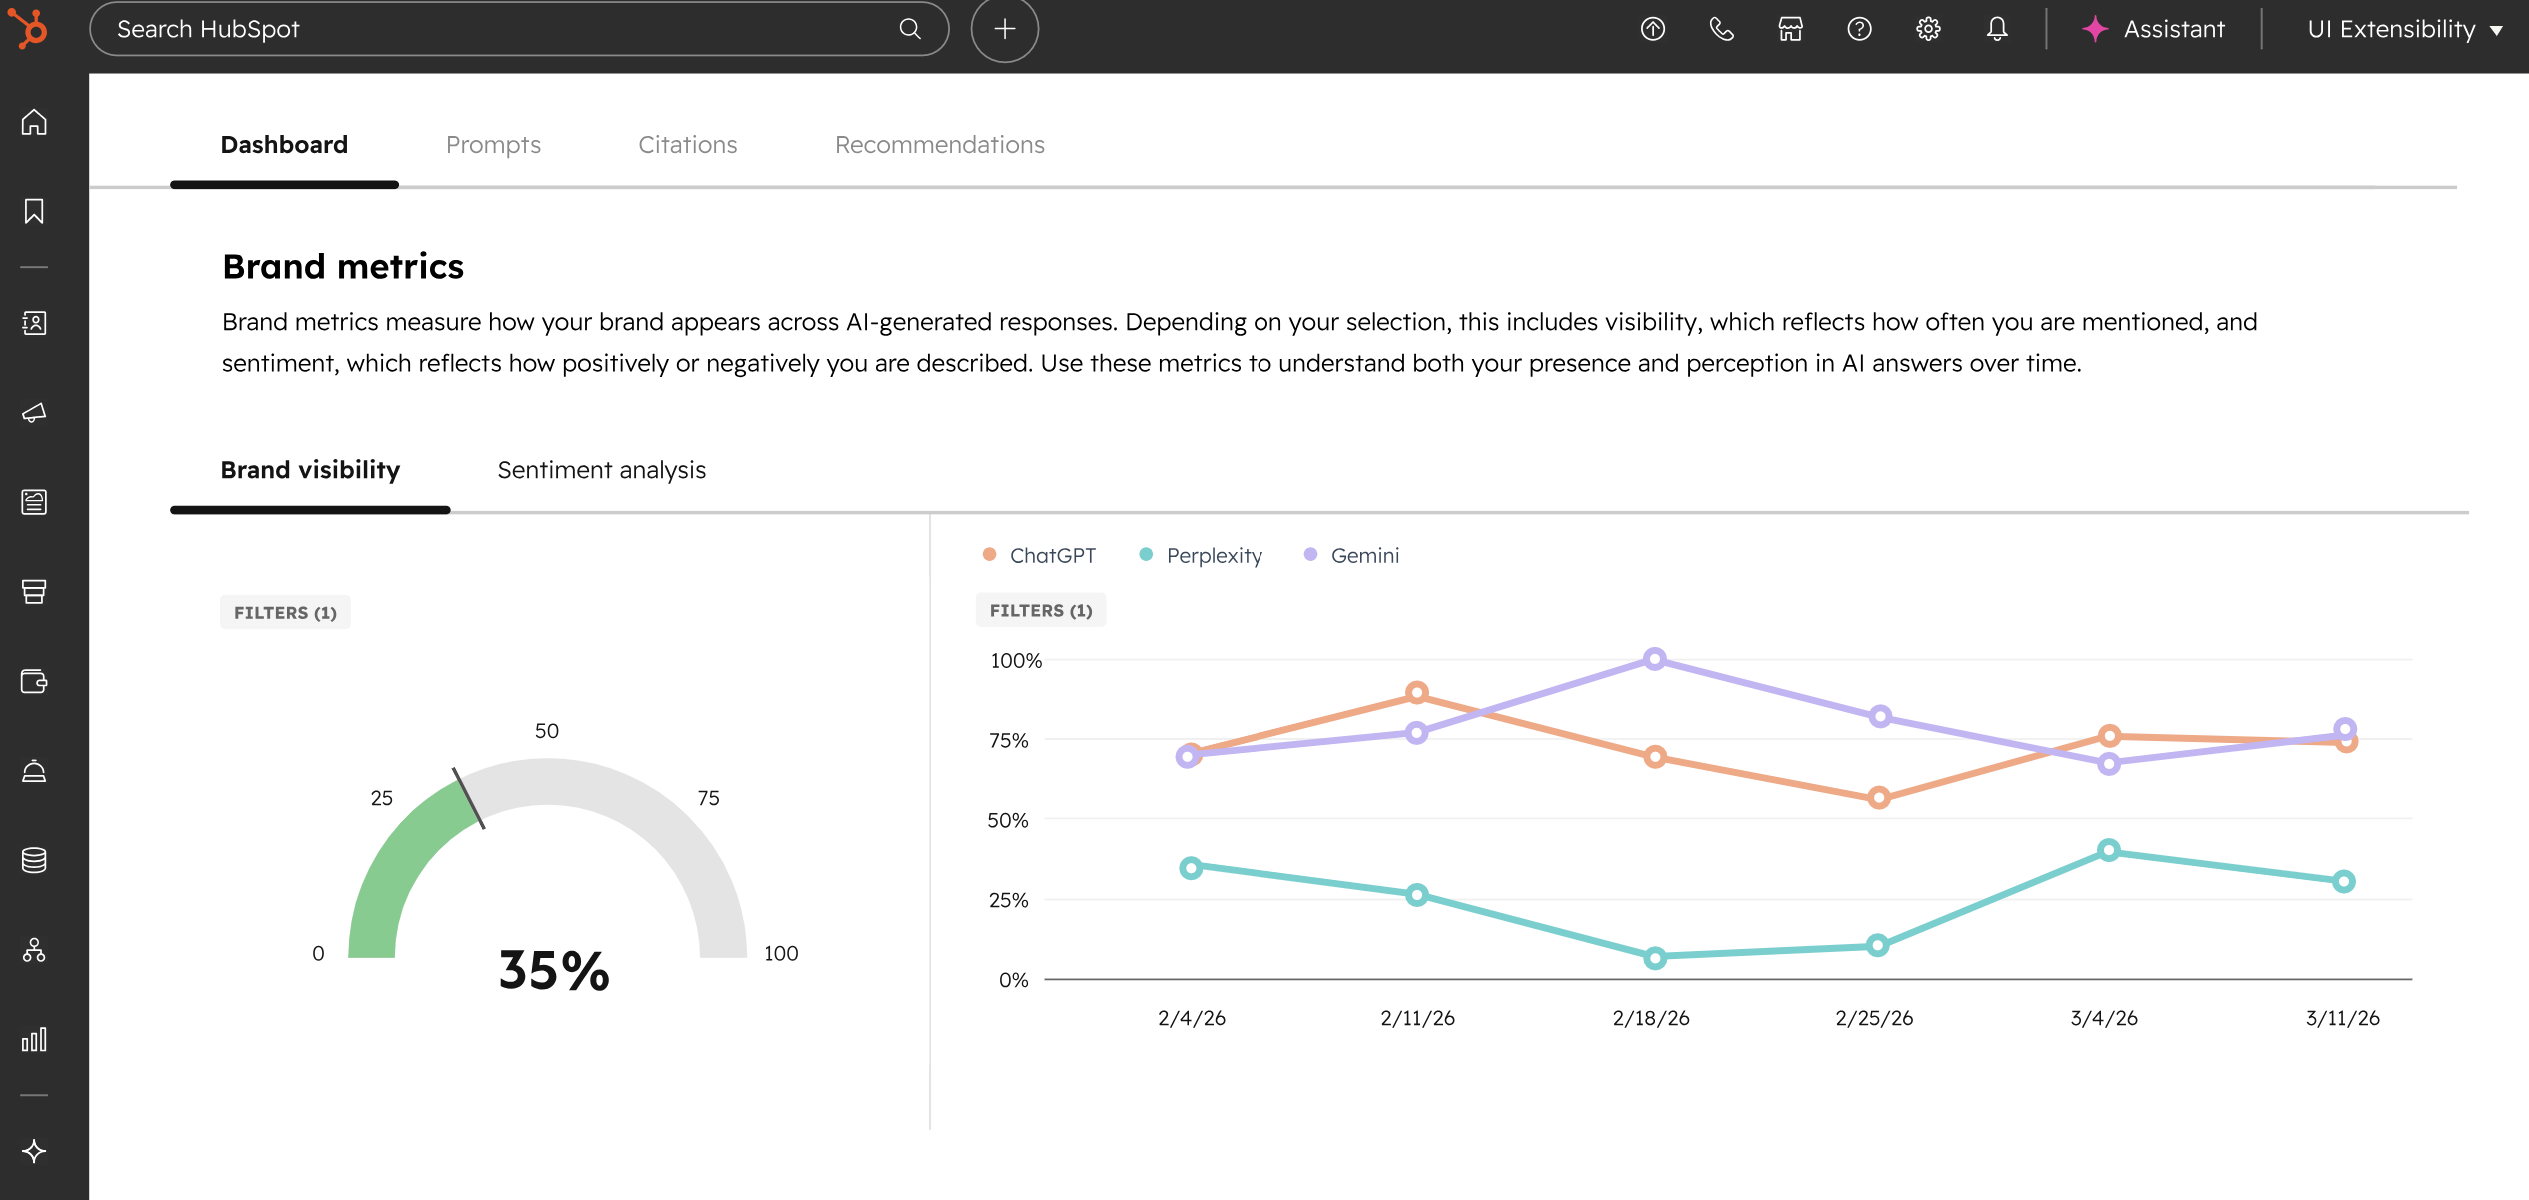The image size is (2529, 1200).
Task: Open the Marketplace storefront icon
Action: (1790, 29)
